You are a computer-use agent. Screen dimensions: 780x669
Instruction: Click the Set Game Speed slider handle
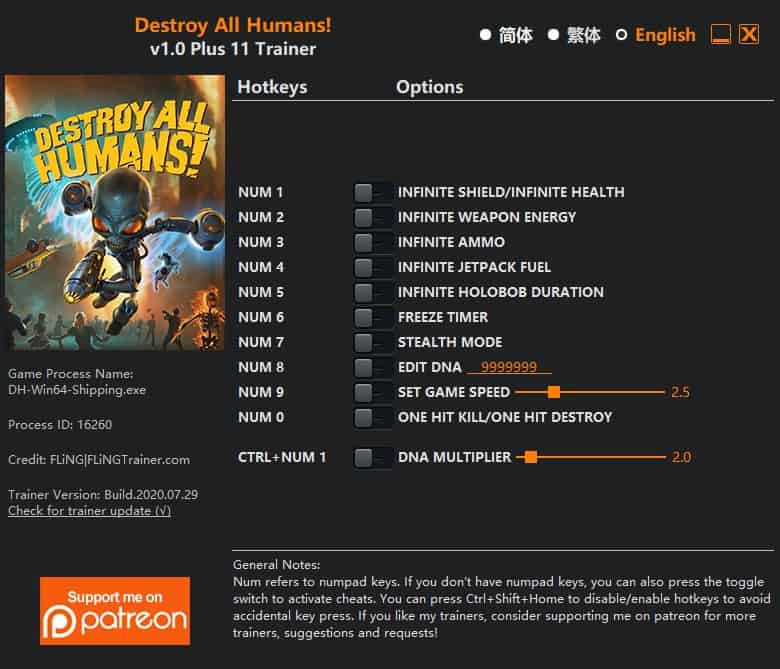coord(554,392)
